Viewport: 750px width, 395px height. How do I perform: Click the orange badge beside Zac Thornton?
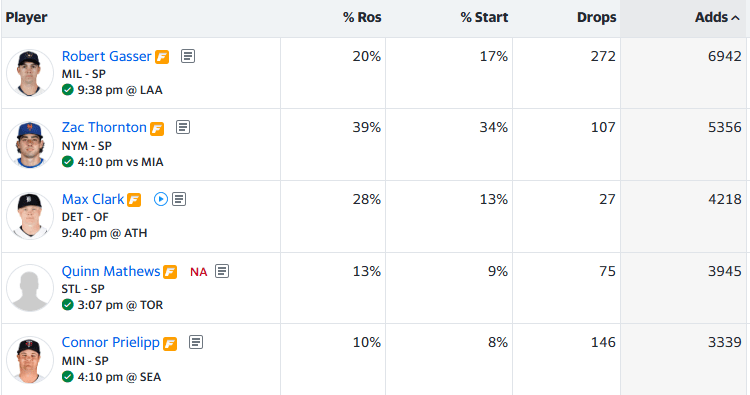(x=157, y=129)
